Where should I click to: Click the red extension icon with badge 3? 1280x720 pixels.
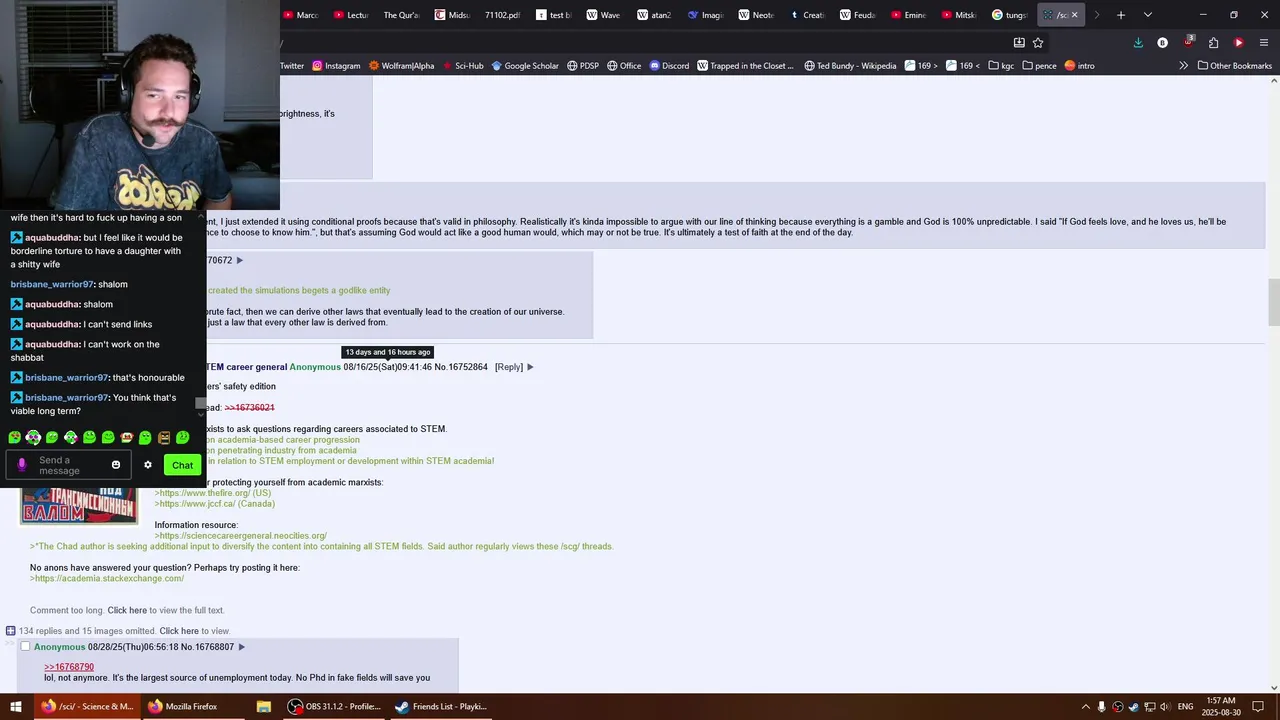(x=1188, y=42)
